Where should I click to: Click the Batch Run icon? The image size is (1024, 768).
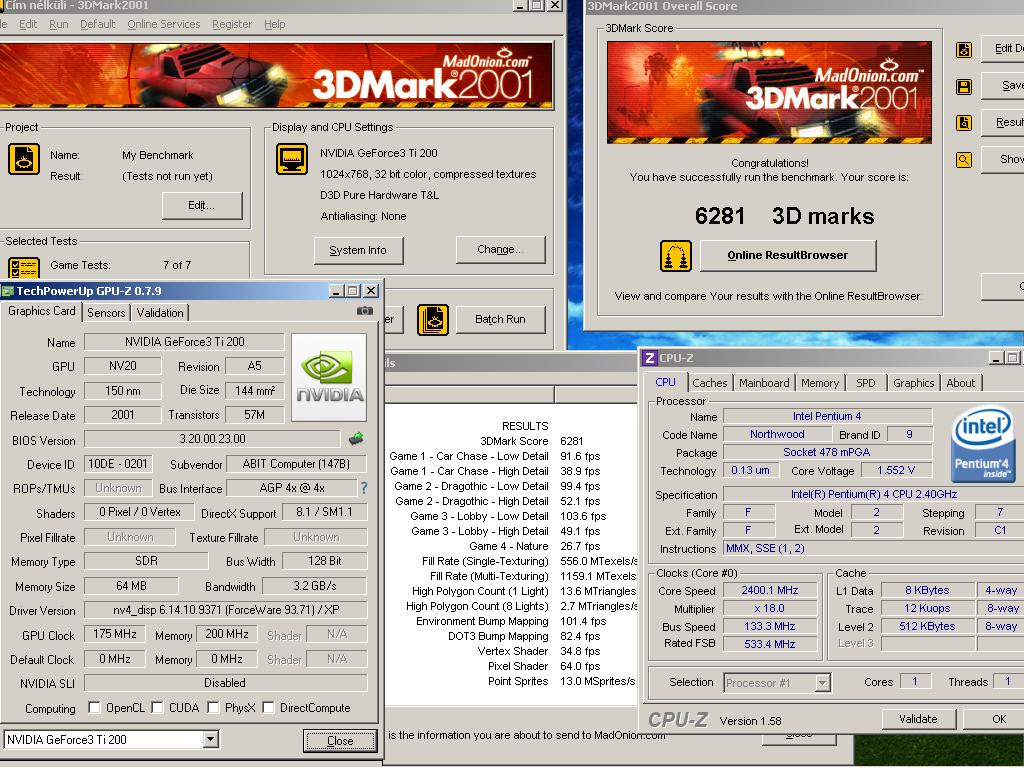[432, 320]
